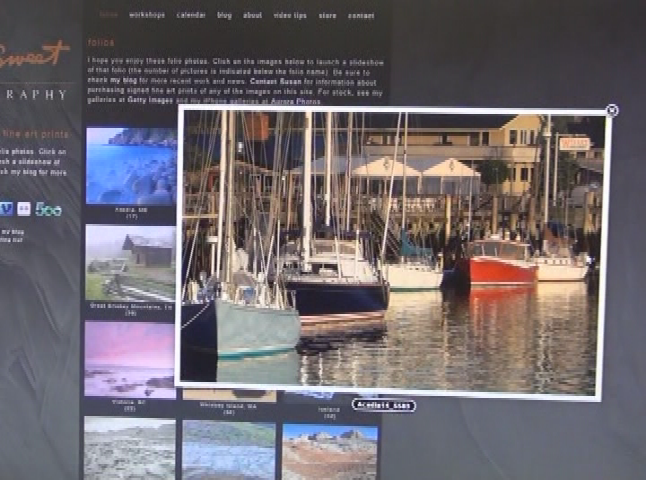The width and height of the screenshot is (646, 480).
Task: Click the 'fine art prints' sidebar heading
Action: (35, 134)
